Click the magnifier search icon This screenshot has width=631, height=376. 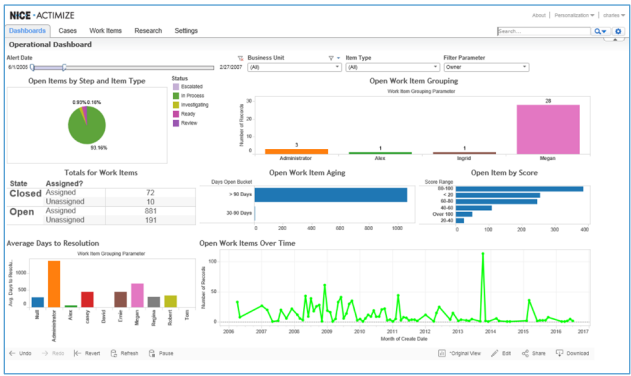click(600, 31)
